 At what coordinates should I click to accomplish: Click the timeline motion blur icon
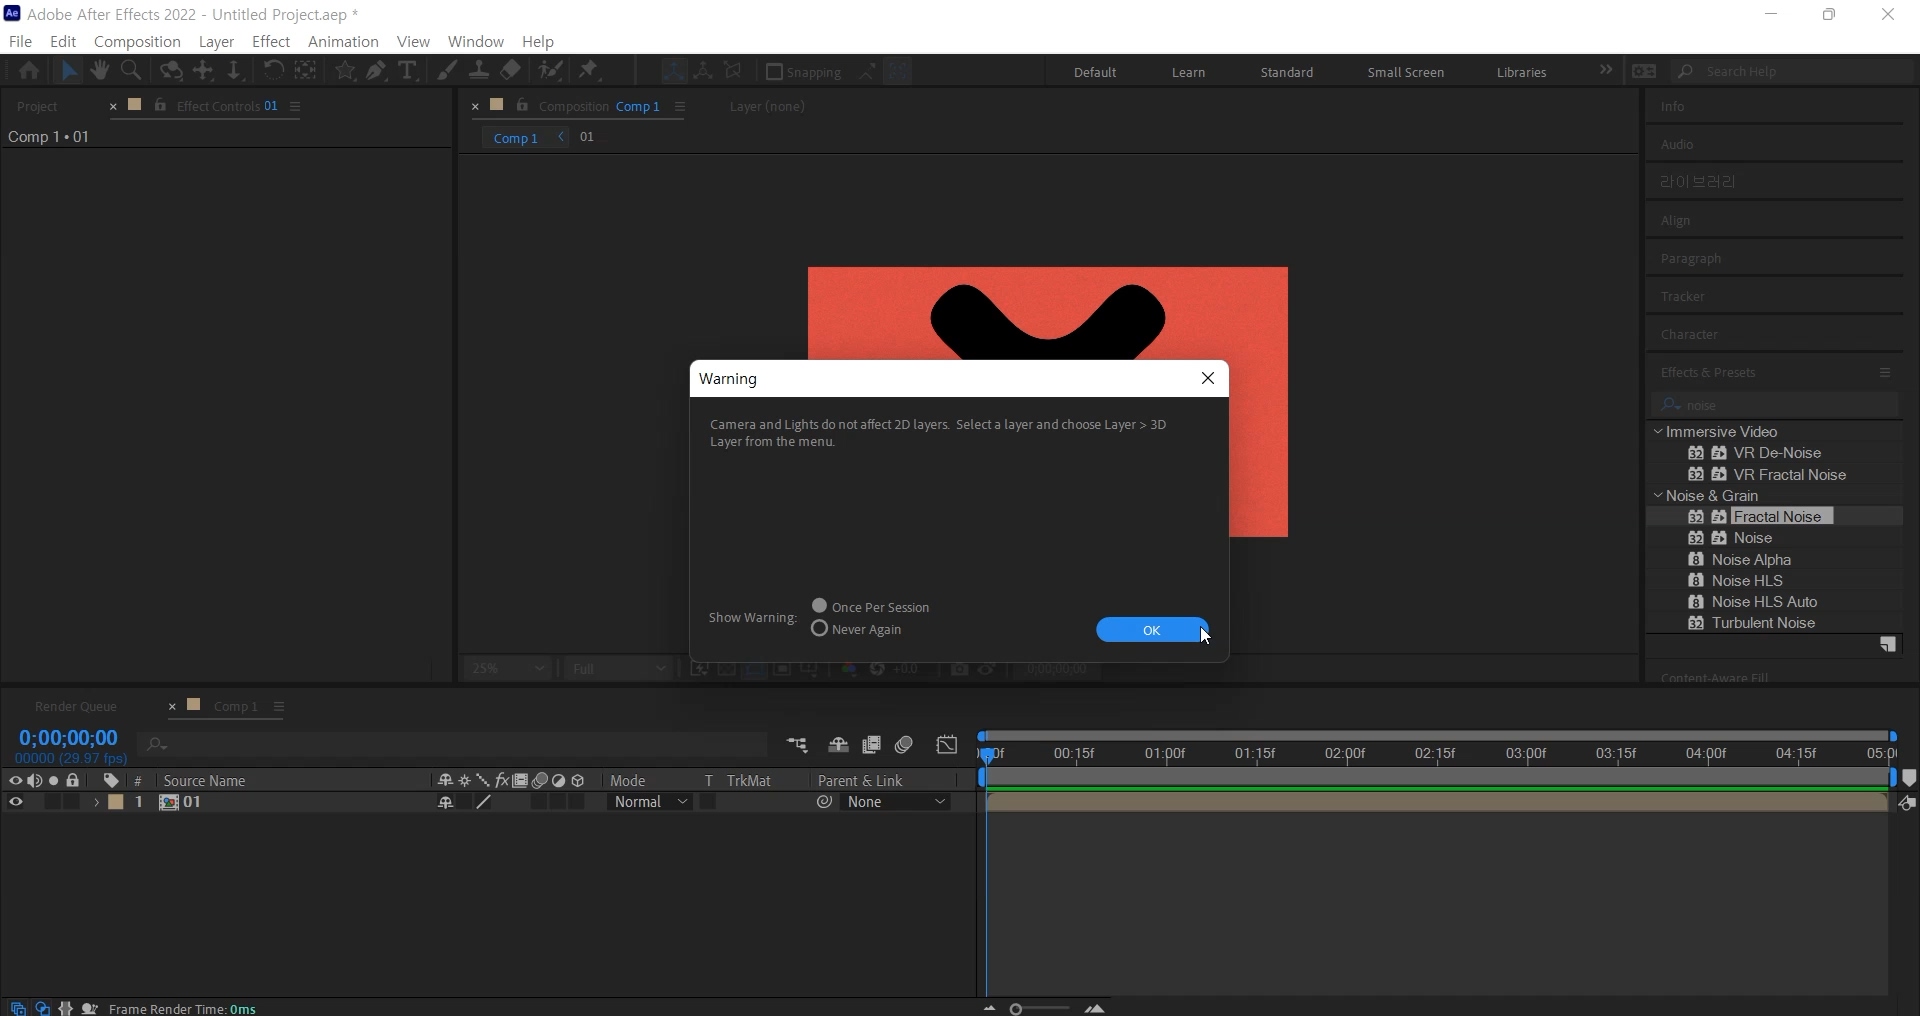[x=905, y=746]
